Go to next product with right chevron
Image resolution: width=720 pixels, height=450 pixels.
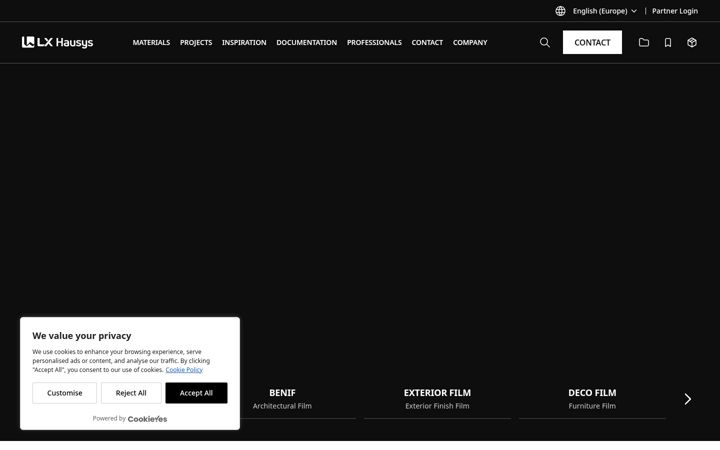[687, 399]
